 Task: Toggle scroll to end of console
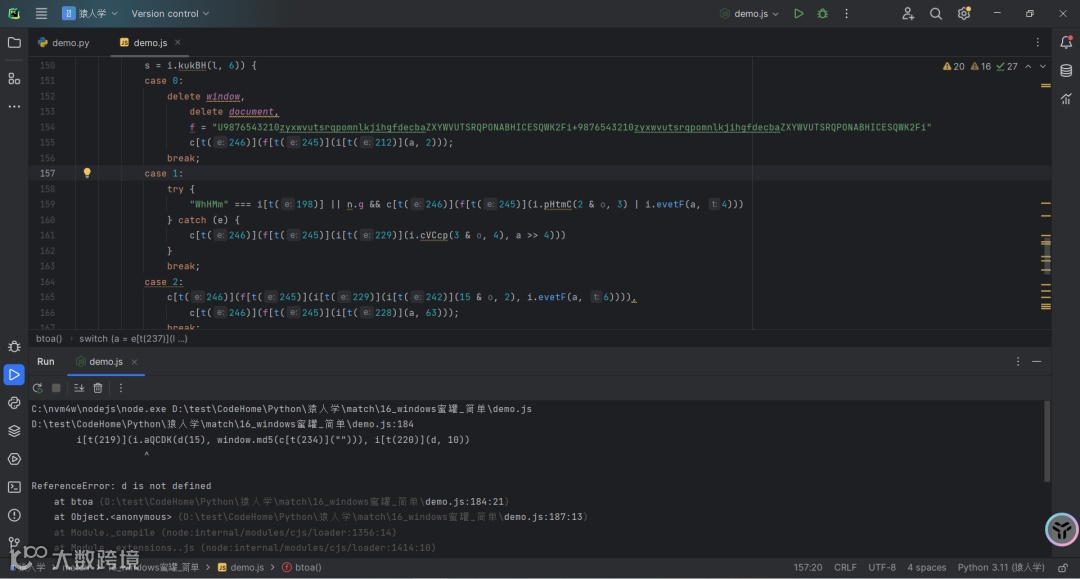(x=79, y=388)
